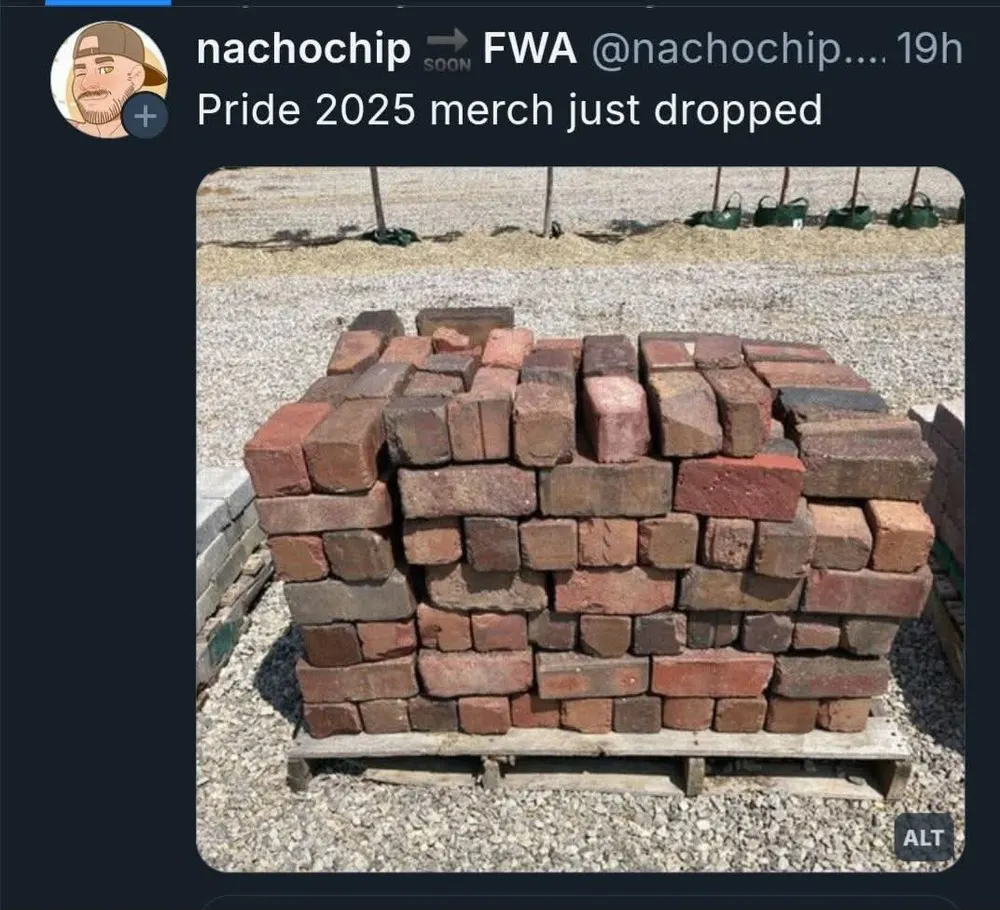Open nachochip's cartoon profile avatar
The height and width of the screenshot is (910, 1000).
coord(109,79)
